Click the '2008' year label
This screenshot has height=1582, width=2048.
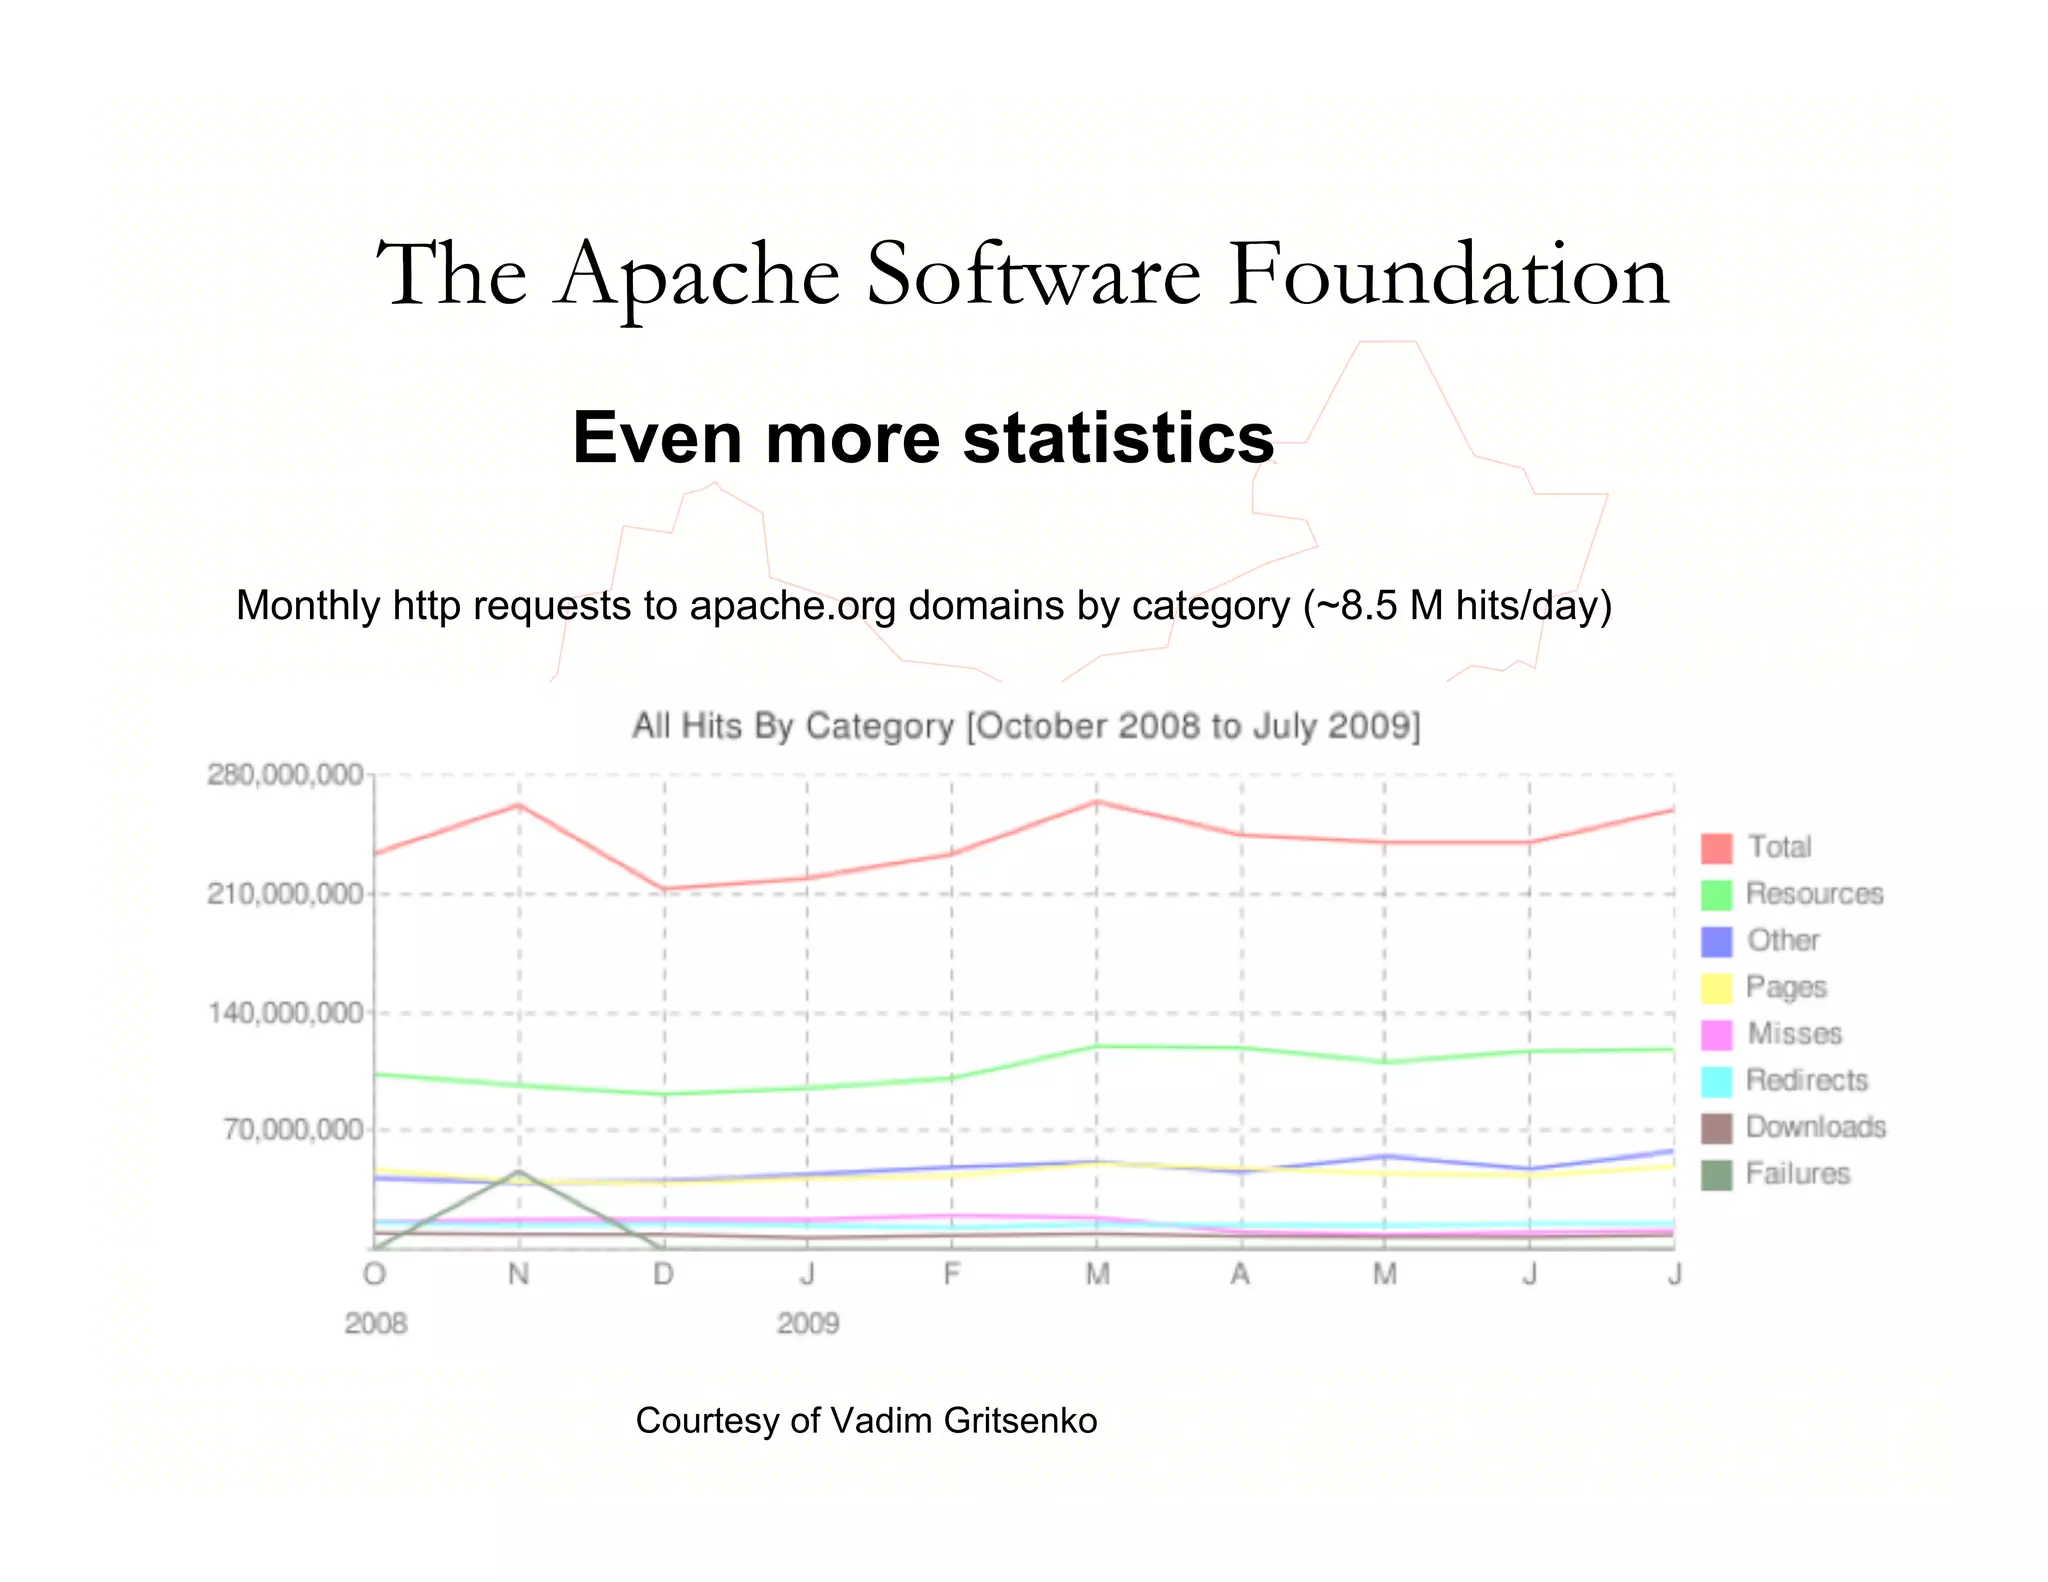click(376, 1324)
